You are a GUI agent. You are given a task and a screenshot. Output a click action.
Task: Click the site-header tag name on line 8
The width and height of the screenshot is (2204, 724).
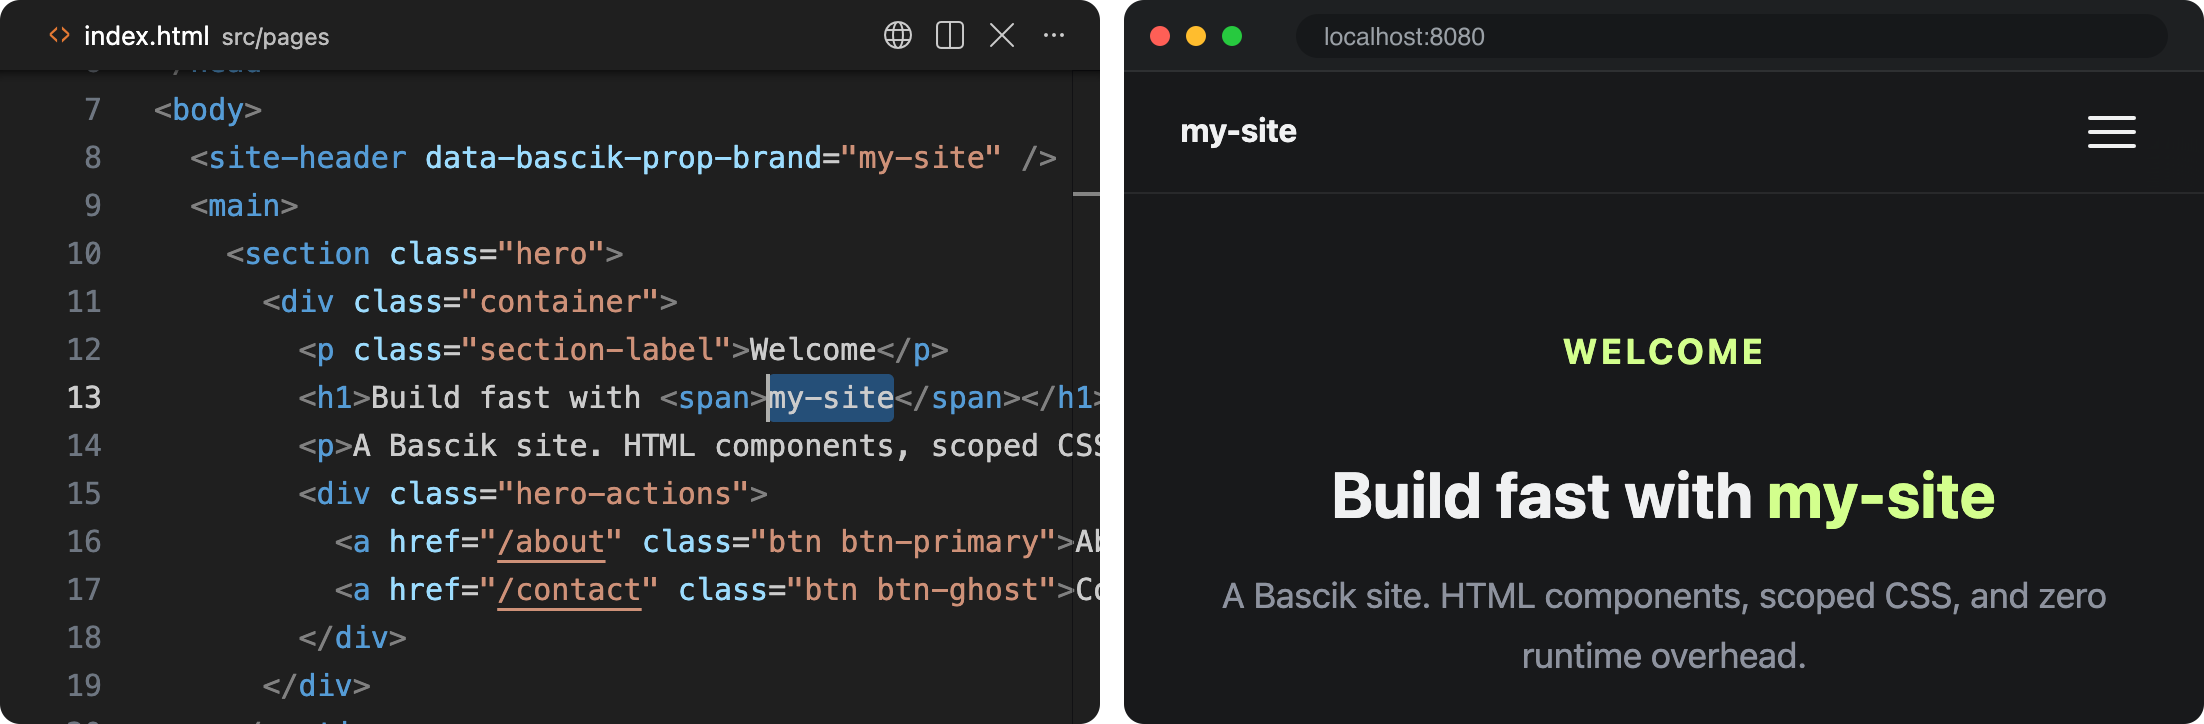point(307,158)
